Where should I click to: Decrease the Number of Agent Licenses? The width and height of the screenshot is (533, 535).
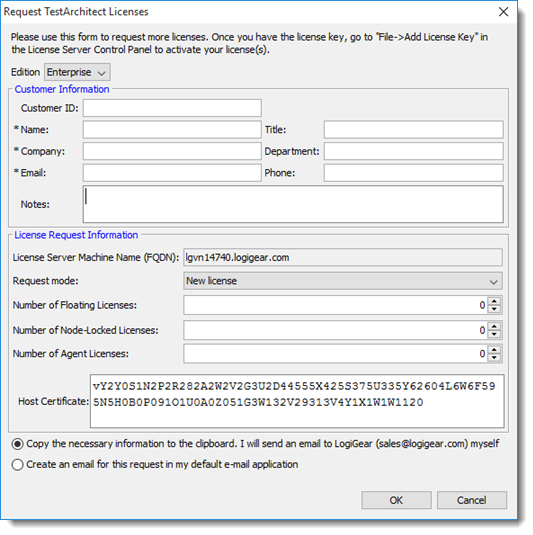click(x=494, y=358)
